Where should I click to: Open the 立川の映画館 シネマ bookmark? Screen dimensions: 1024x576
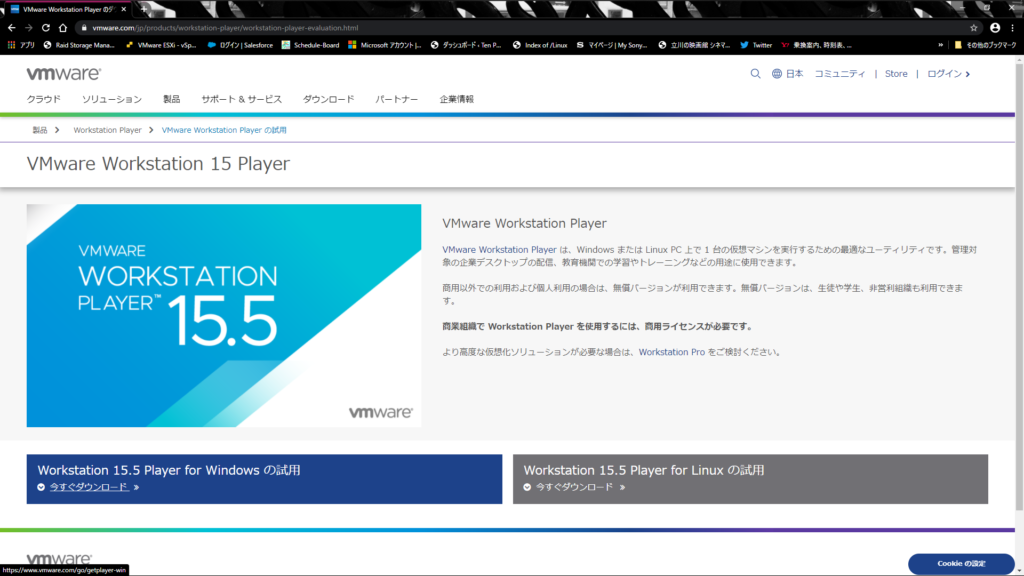[694, 45]
